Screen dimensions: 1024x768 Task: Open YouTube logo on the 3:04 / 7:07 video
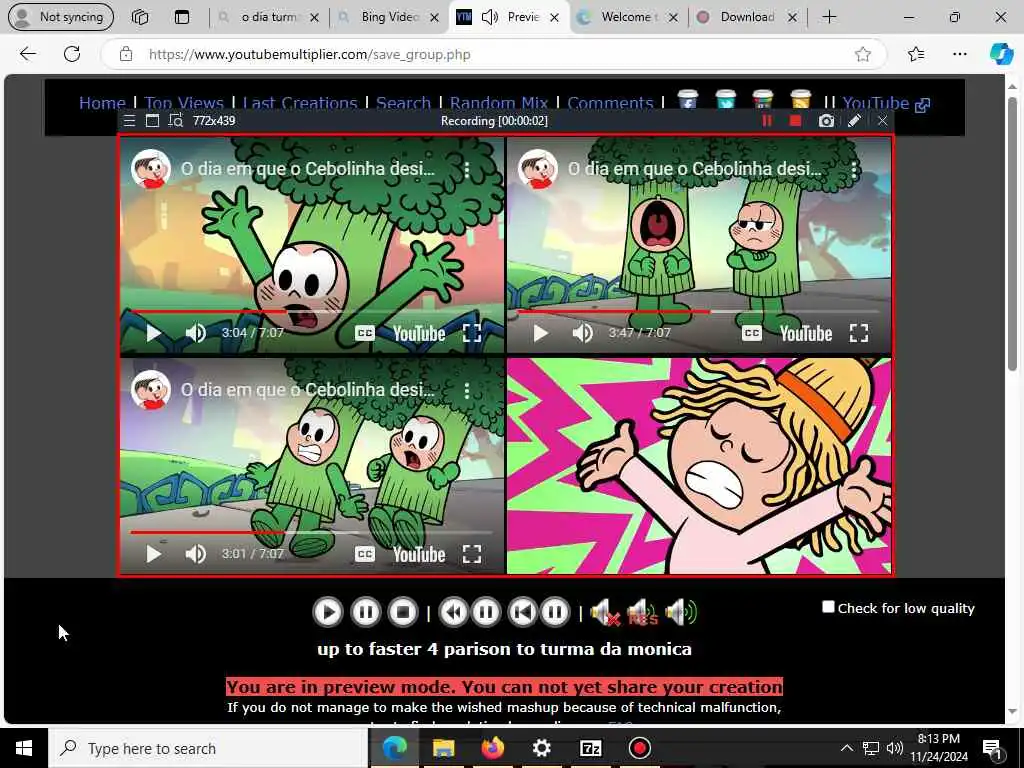[x=419, y=334]
